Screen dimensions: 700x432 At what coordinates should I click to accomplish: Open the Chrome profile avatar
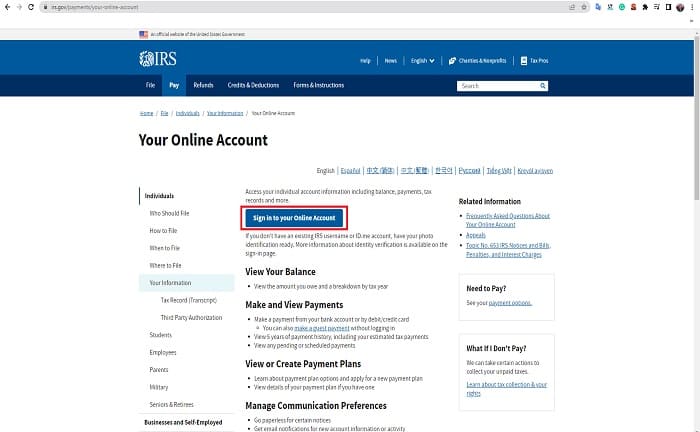680,7
